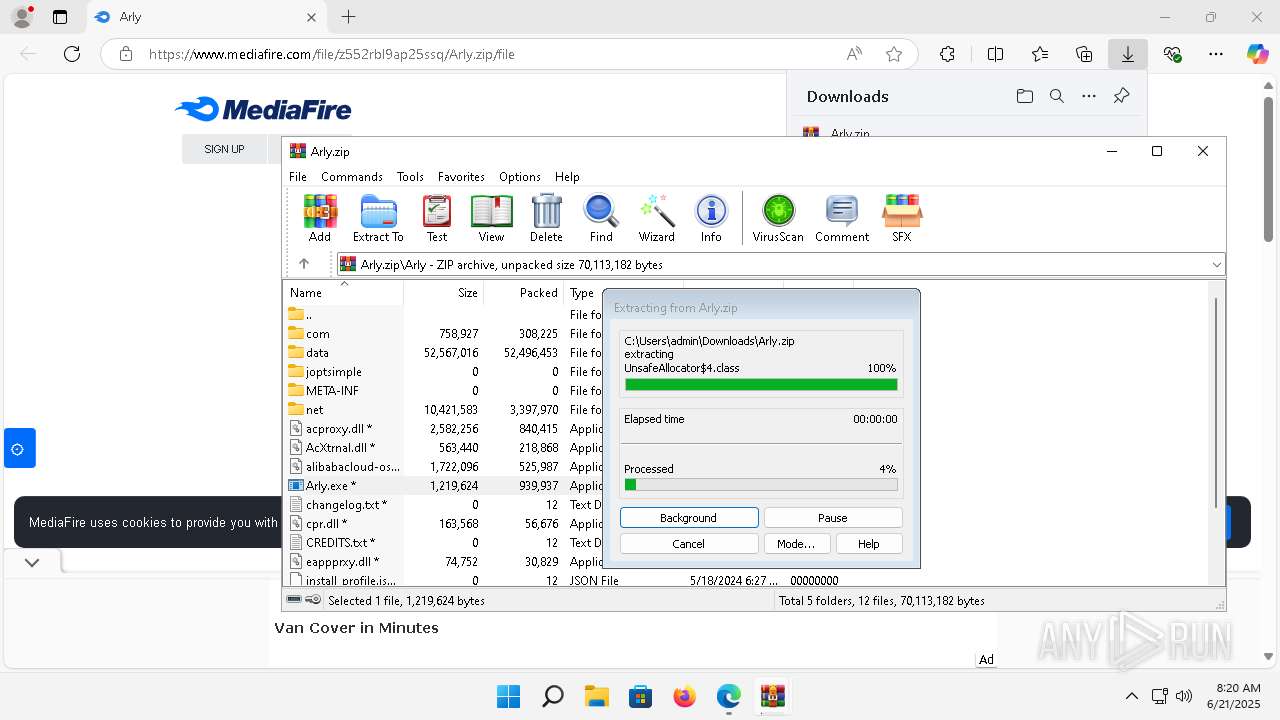Open taskbar Search icon
Viewport: 1280px width, 720px height.
[x=553, y=696]
